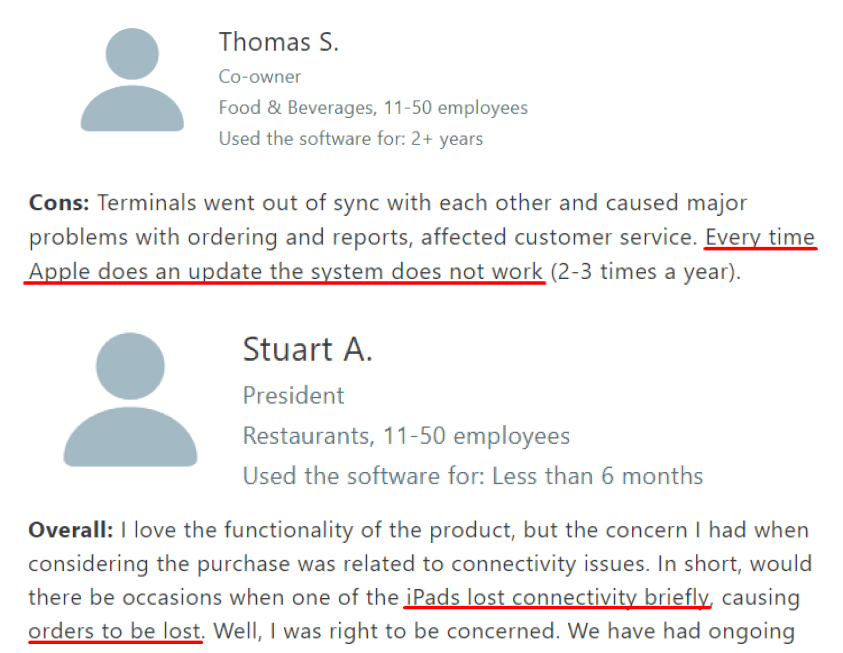Click the Co-owner job title

click(x=260, y=76)
